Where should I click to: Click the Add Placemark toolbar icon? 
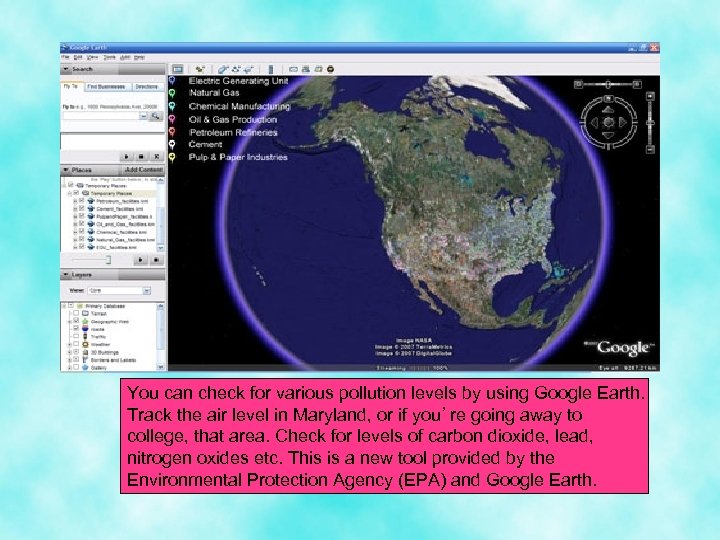pyautogui.click(x=200, y=69)
